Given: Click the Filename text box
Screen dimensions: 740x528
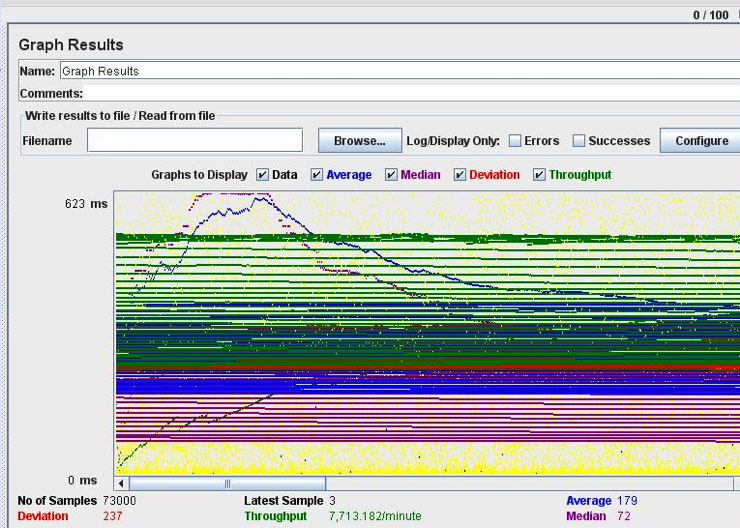Looking at the screenshot, I should [194, 141].
